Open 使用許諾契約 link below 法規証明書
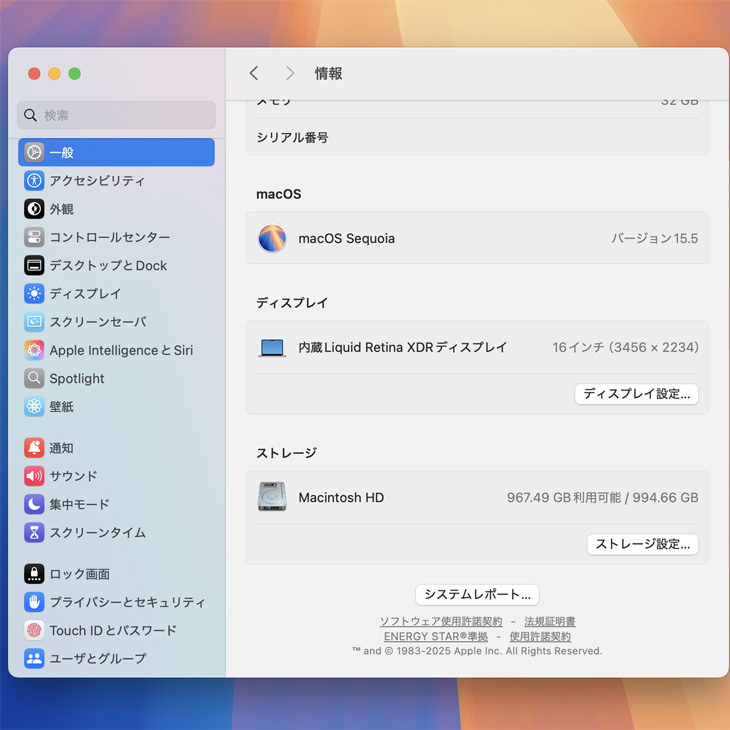 pyautogui.click(x=540, y=636)
